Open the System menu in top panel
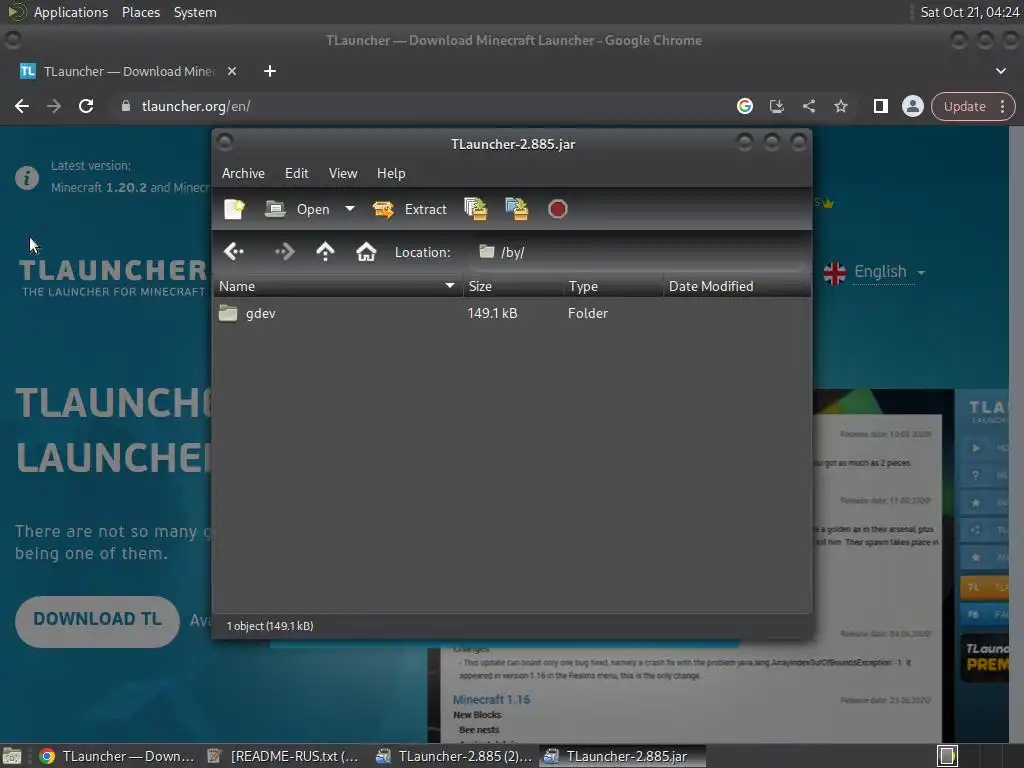The image size is (1024, 768). click(195, 12)
